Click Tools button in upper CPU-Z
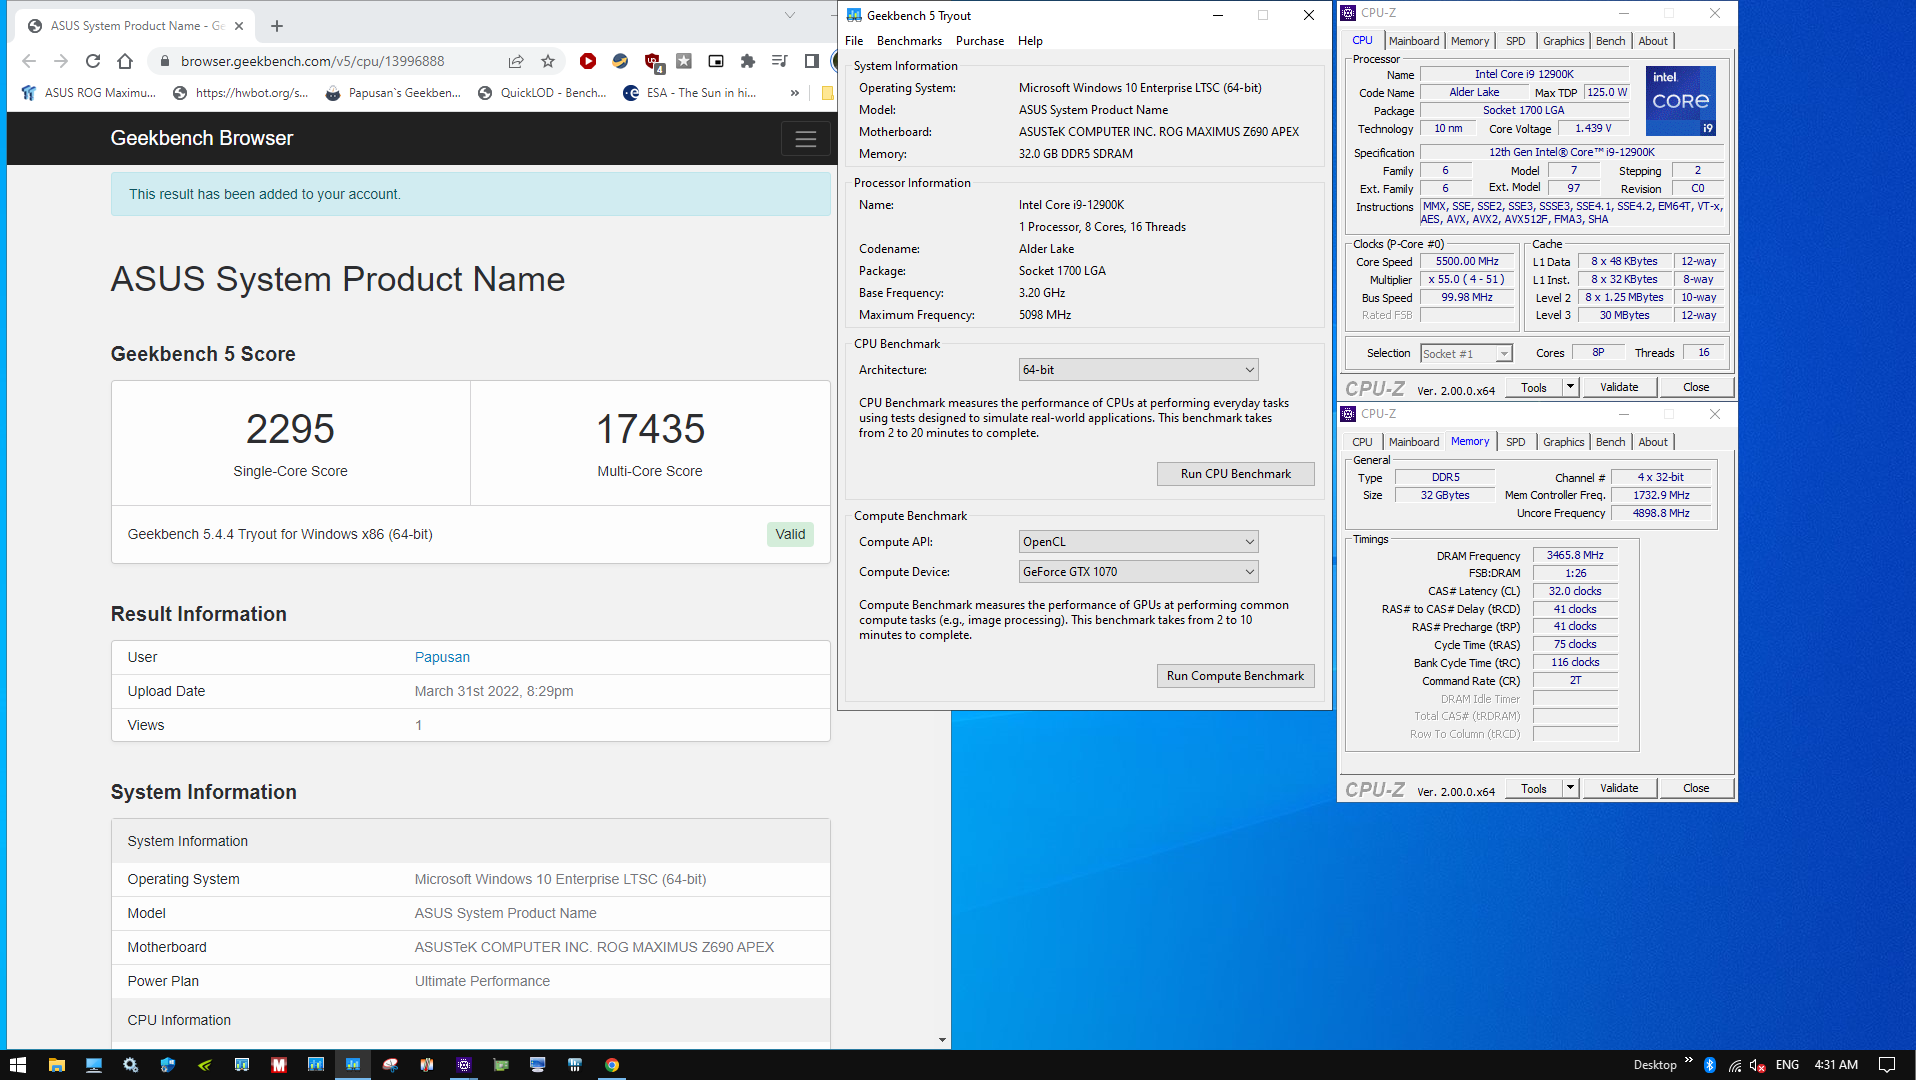Screen dimensions: 1916x1080 point(1534,387)
